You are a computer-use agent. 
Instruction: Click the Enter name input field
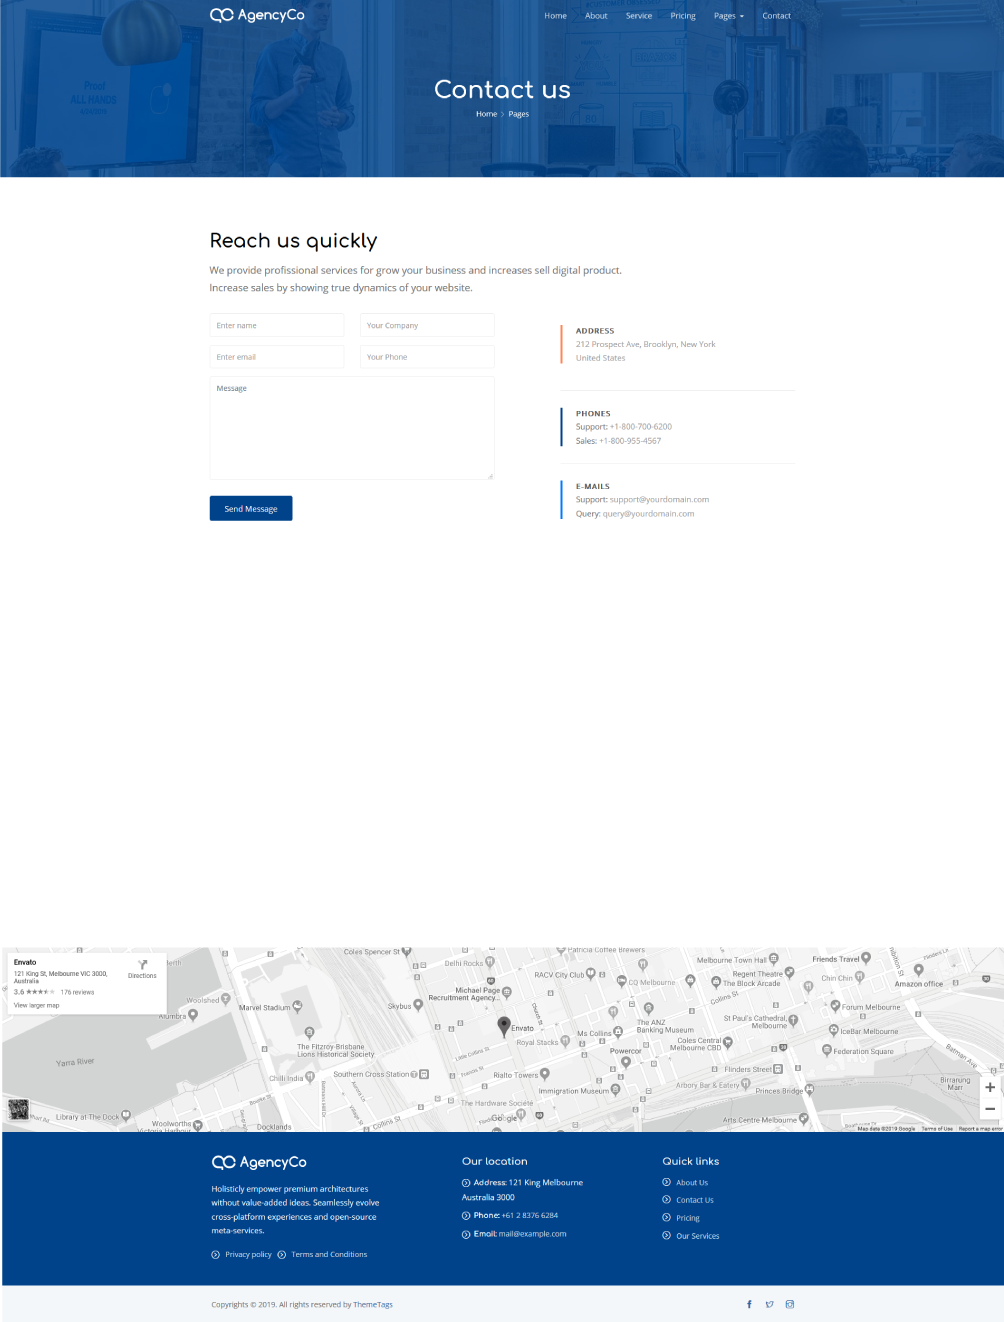click(x=277, y=325)
